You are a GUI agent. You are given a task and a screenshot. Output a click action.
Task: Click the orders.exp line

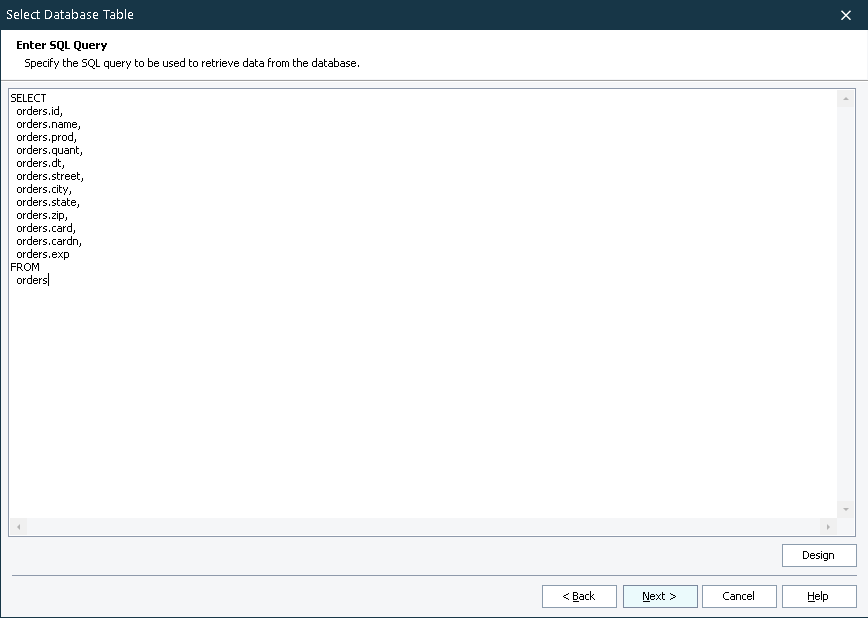tap(43, 254)
